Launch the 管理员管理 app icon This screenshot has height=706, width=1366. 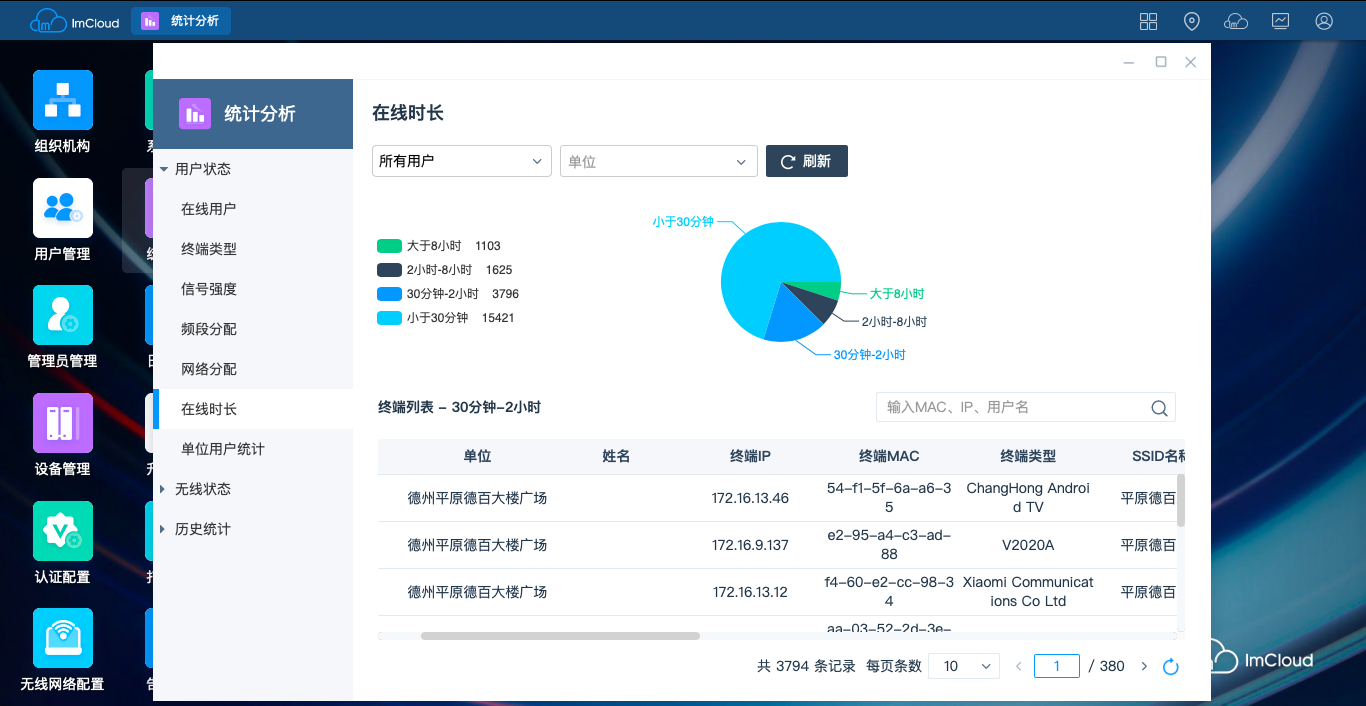pyautogui.click(x=63, y=316)
